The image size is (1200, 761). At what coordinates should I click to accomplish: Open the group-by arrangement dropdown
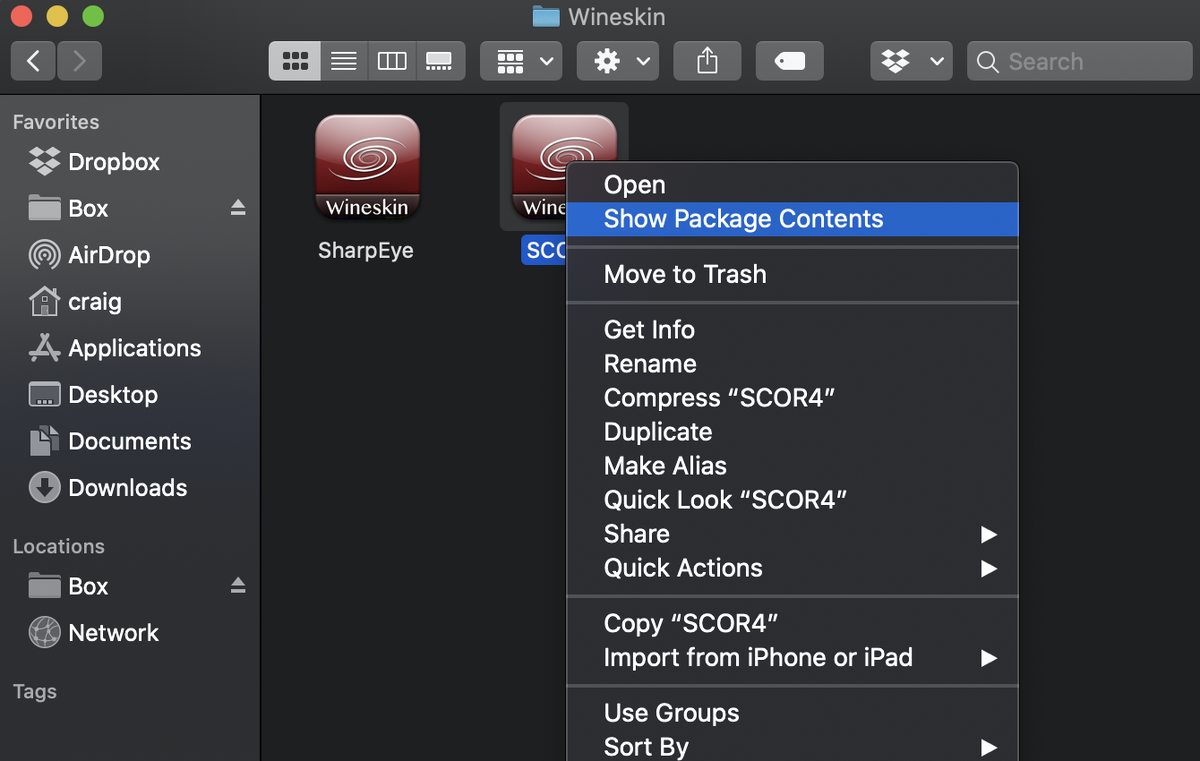pyautogui.click(x=520, y=61)
